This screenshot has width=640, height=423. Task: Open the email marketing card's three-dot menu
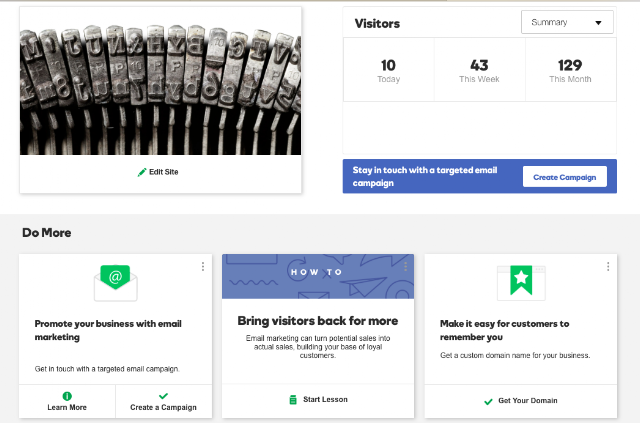pos(203,267)
